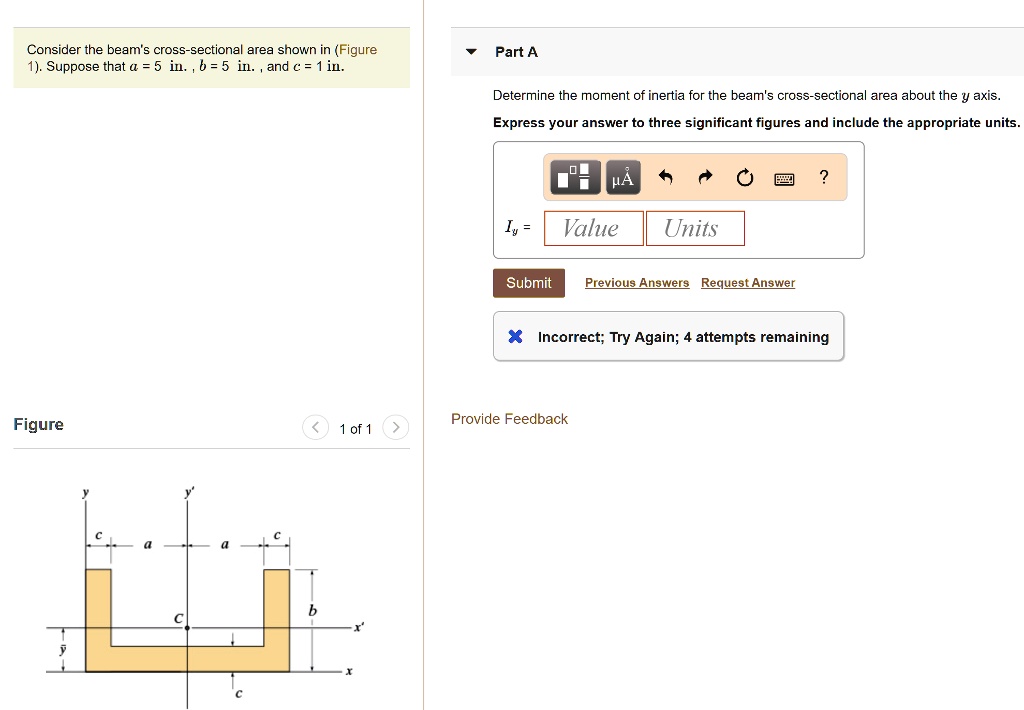1024x710 pixels.
Task: Open Provide Feedback
Action: tap(509, 419)
